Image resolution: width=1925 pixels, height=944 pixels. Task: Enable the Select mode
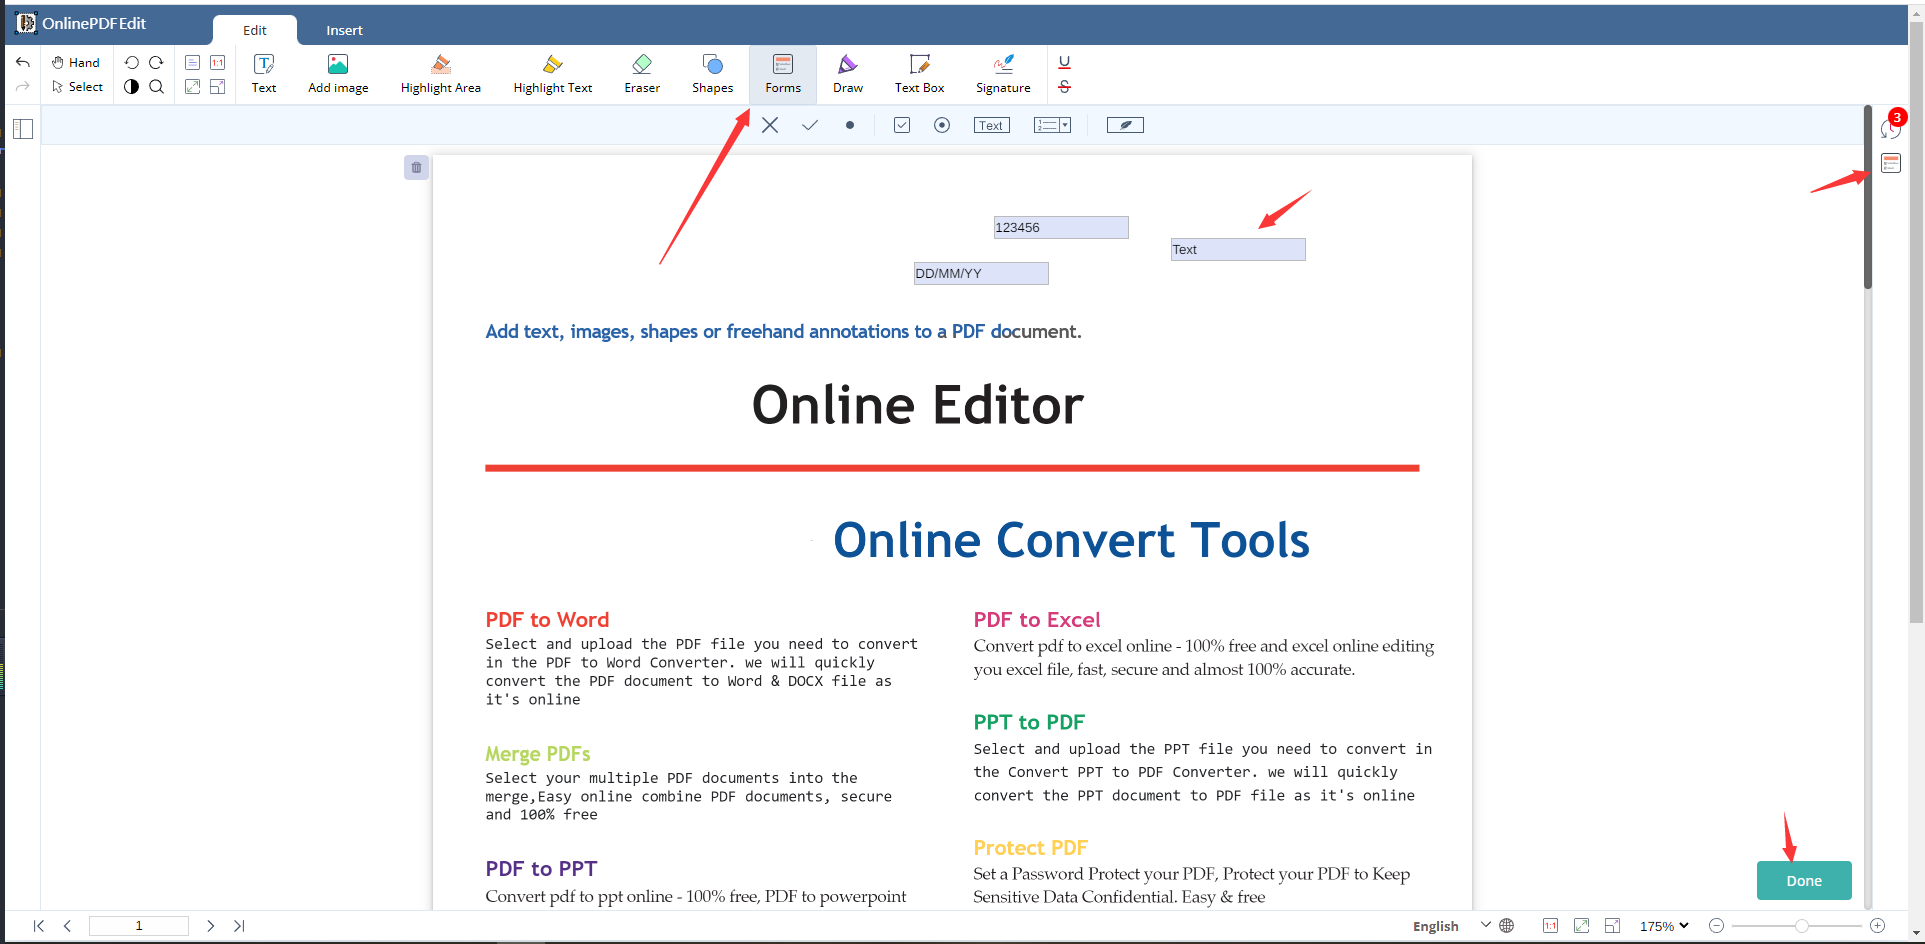77,86
